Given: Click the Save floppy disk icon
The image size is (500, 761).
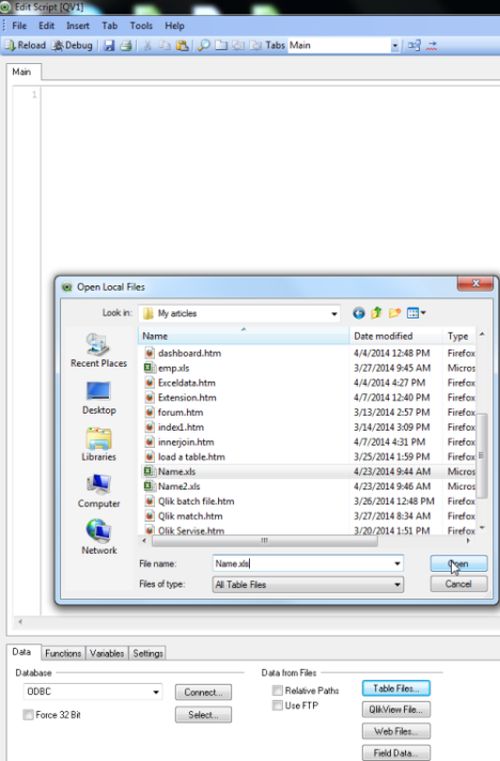Looking at the screenshot, I should pyautogui.click(x=109, y=45).
